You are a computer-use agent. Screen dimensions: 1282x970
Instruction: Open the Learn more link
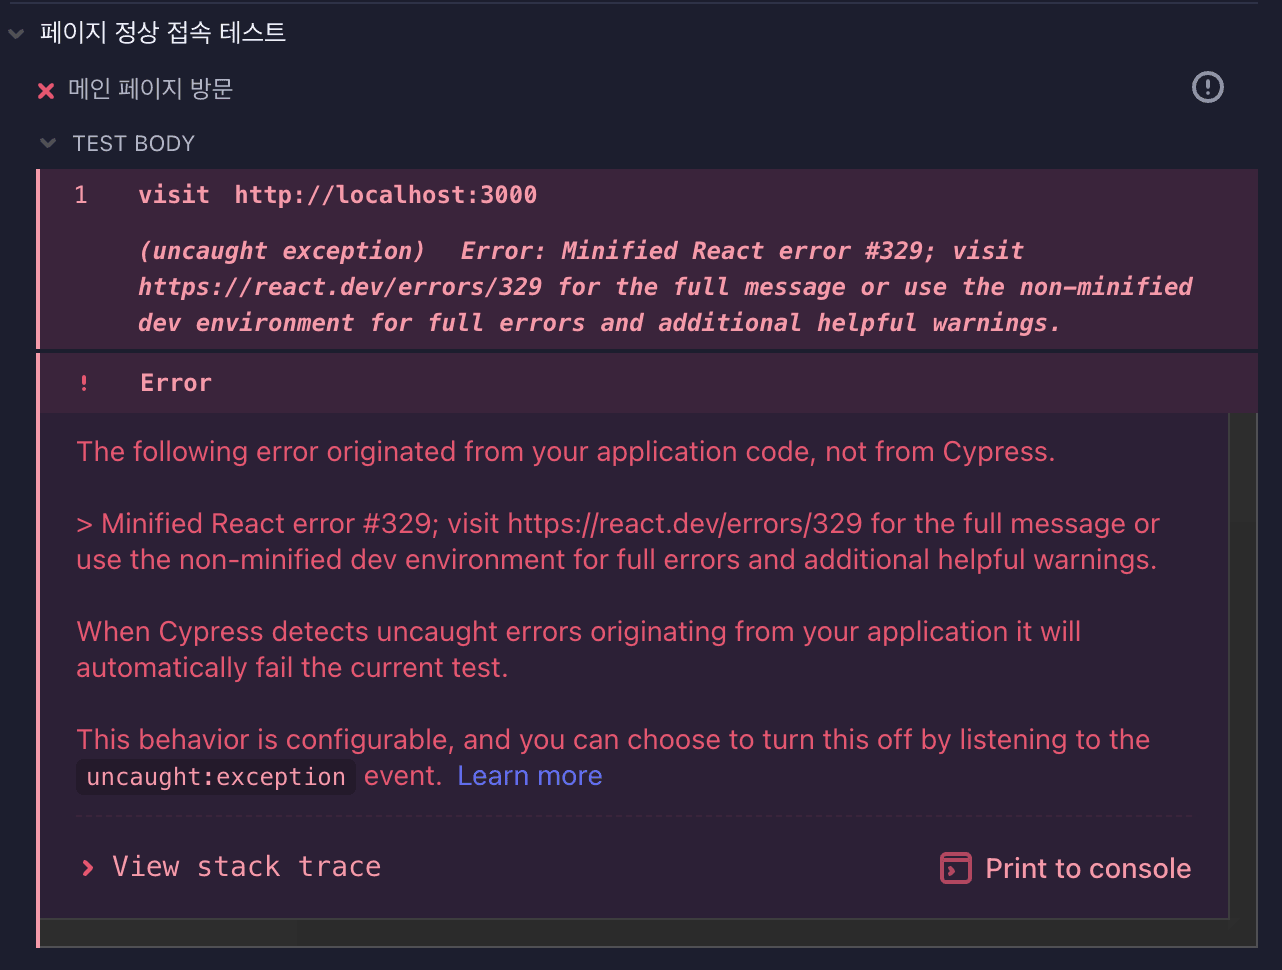pyautogui.click(x=529, y=776)
